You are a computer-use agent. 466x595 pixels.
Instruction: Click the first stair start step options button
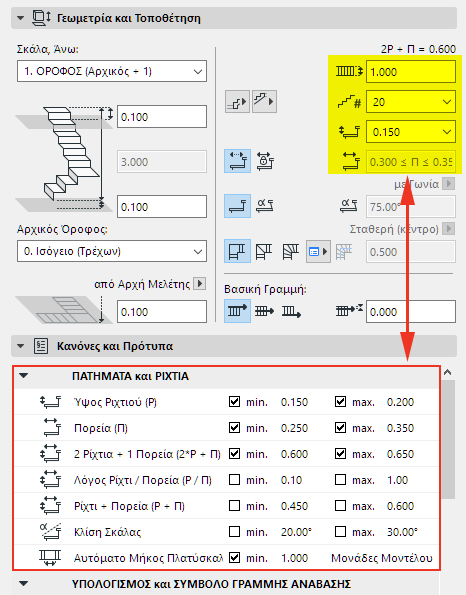click(237, 101)
